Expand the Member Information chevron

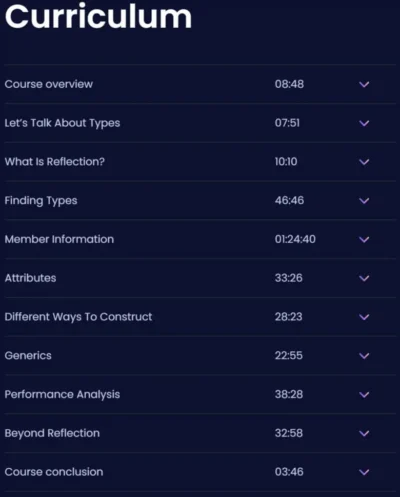coord(364,240)
